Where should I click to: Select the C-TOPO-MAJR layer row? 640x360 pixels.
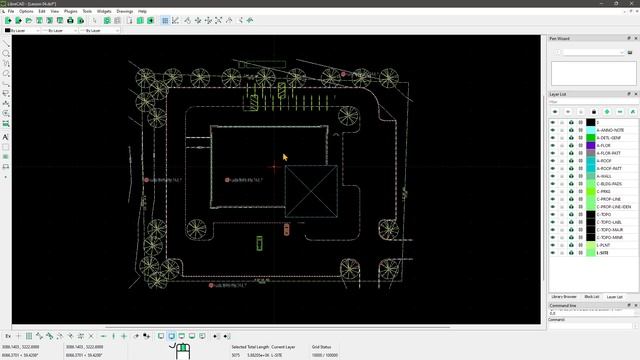[593, 230]
